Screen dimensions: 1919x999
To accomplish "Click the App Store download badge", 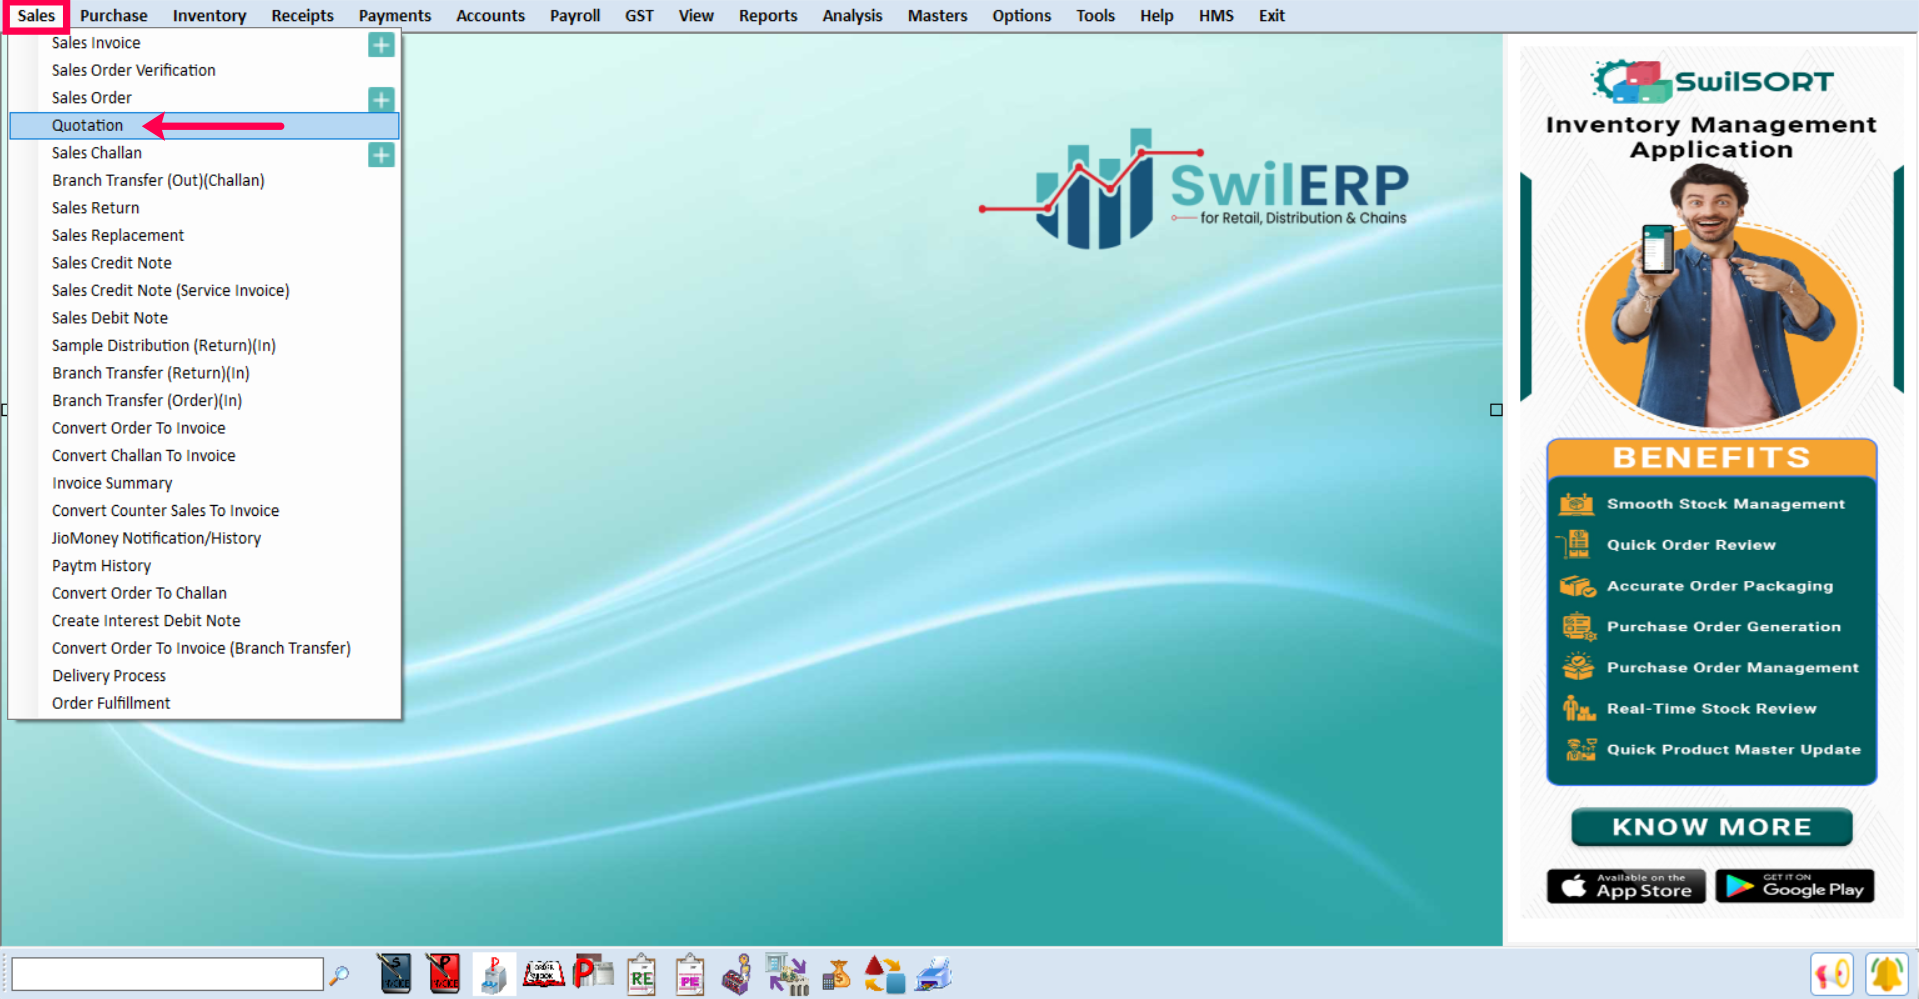I will [1626, 886].
